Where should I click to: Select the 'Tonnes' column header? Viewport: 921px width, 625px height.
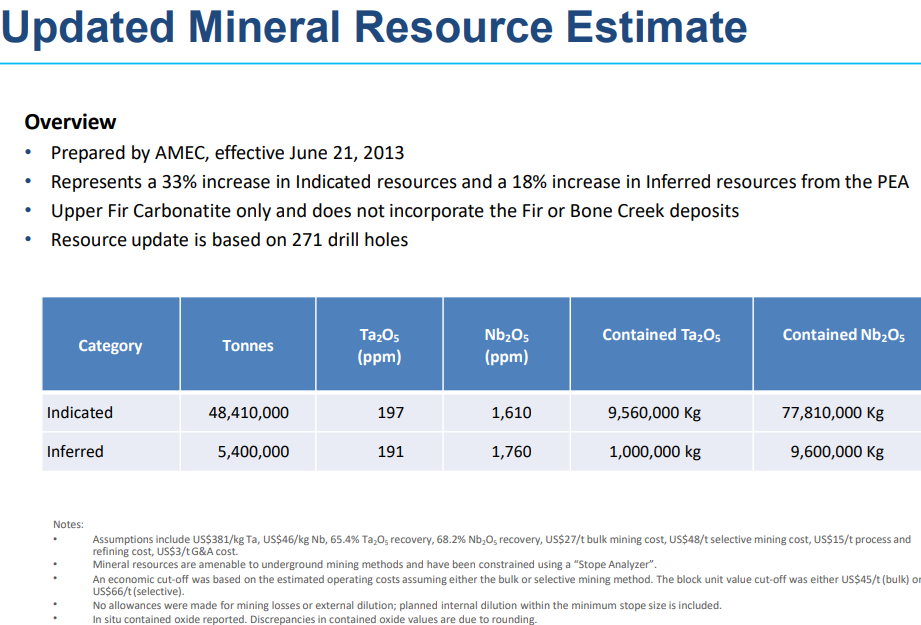248,346
